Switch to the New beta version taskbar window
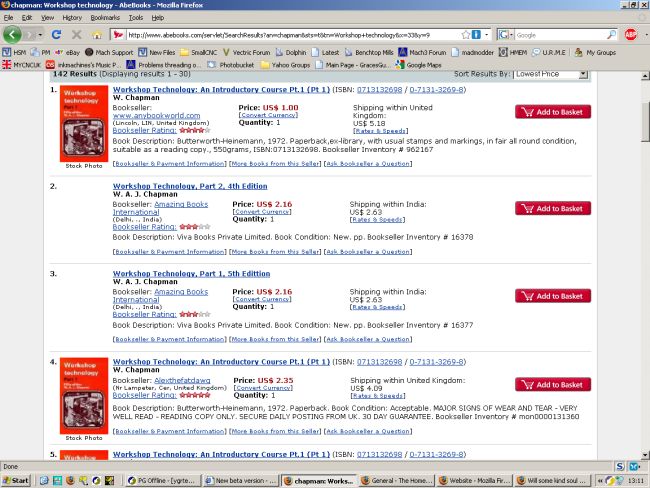This screenshot has width=650, height=488. pyautogui.click(x=241, y=481)
